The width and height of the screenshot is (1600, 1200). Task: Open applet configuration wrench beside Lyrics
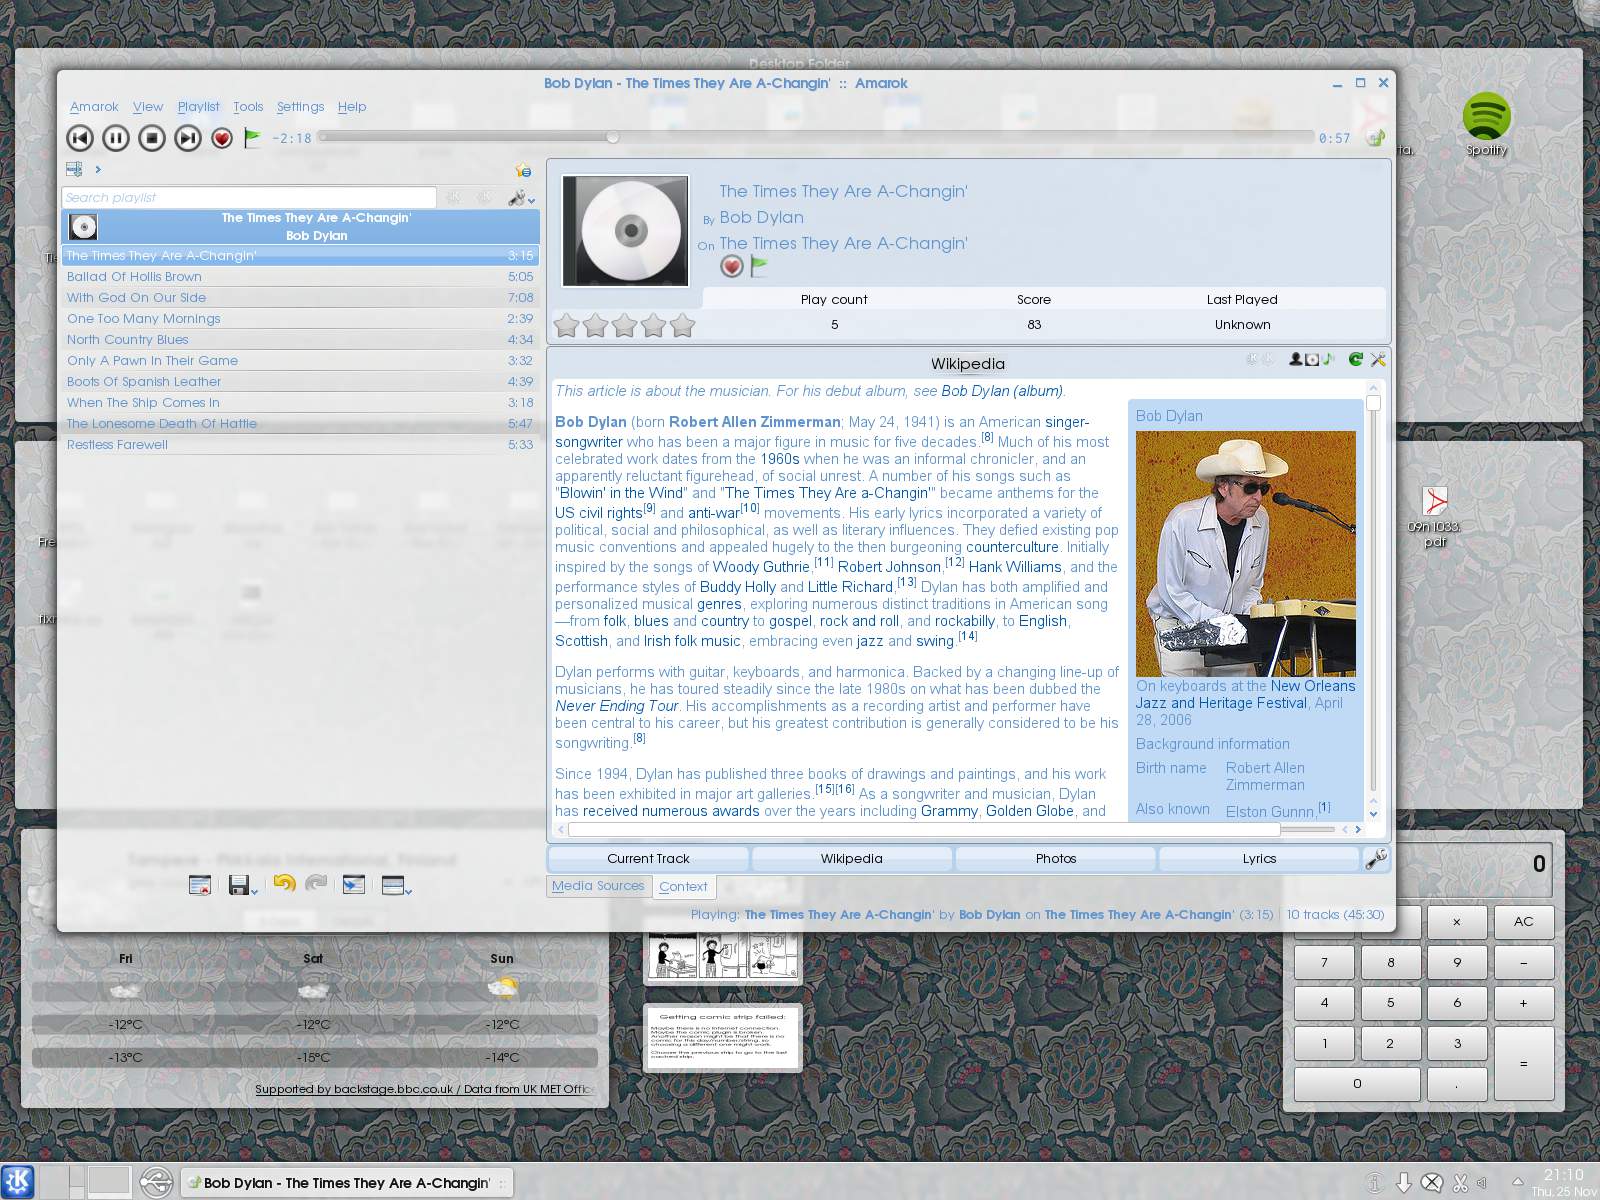[x=1376, y=859]
